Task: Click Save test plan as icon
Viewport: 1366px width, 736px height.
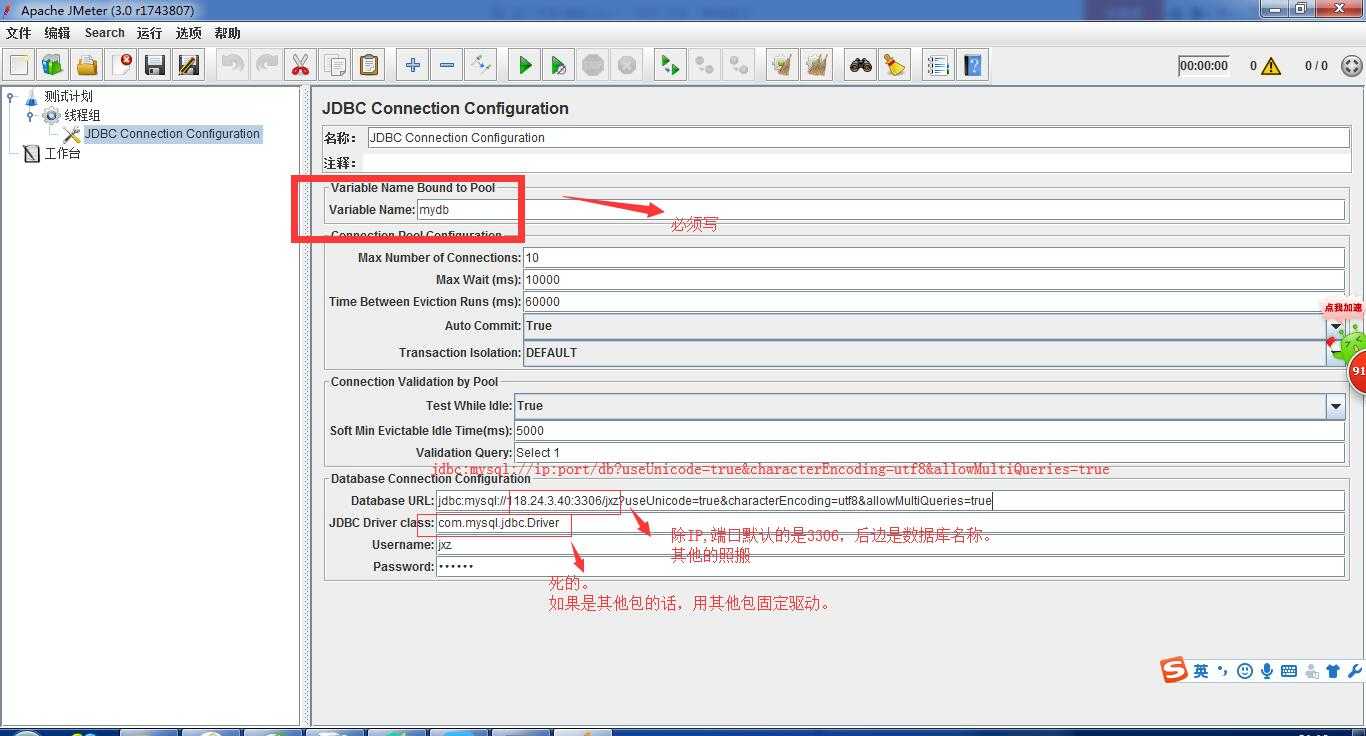Action: tap(189, 65)
